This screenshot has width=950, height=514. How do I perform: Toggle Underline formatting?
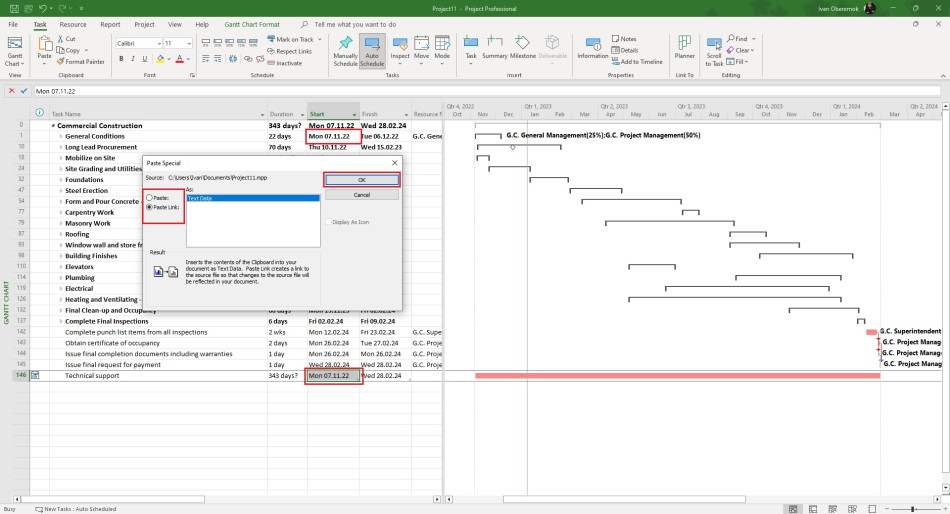[x=144, y=59]
